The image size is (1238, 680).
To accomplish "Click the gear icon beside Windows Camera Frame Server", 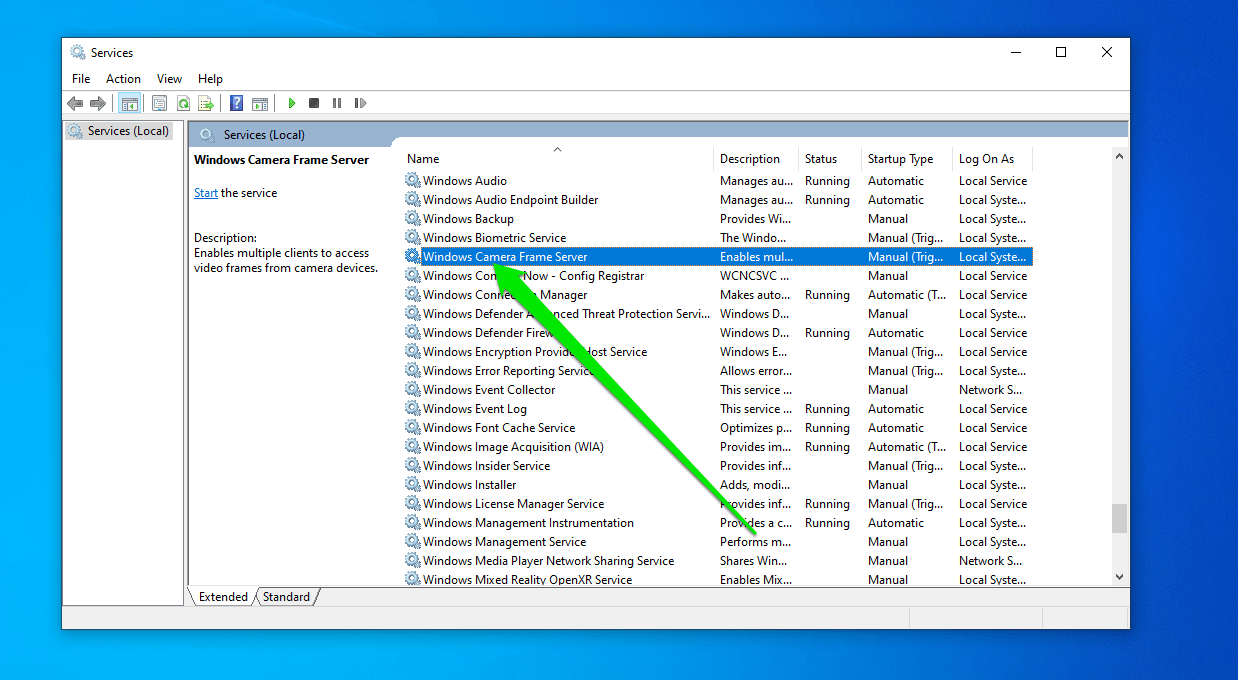I will coord(413,257).
